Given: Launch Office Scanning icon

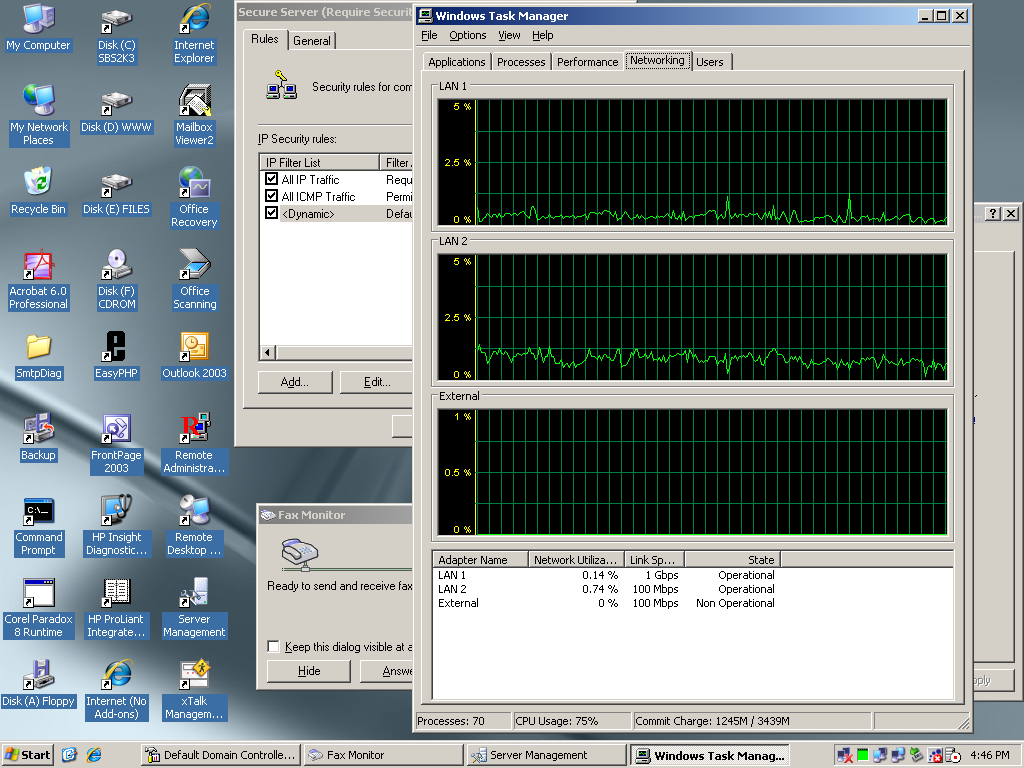Looking at the screenshot, I should pos(194,280).
